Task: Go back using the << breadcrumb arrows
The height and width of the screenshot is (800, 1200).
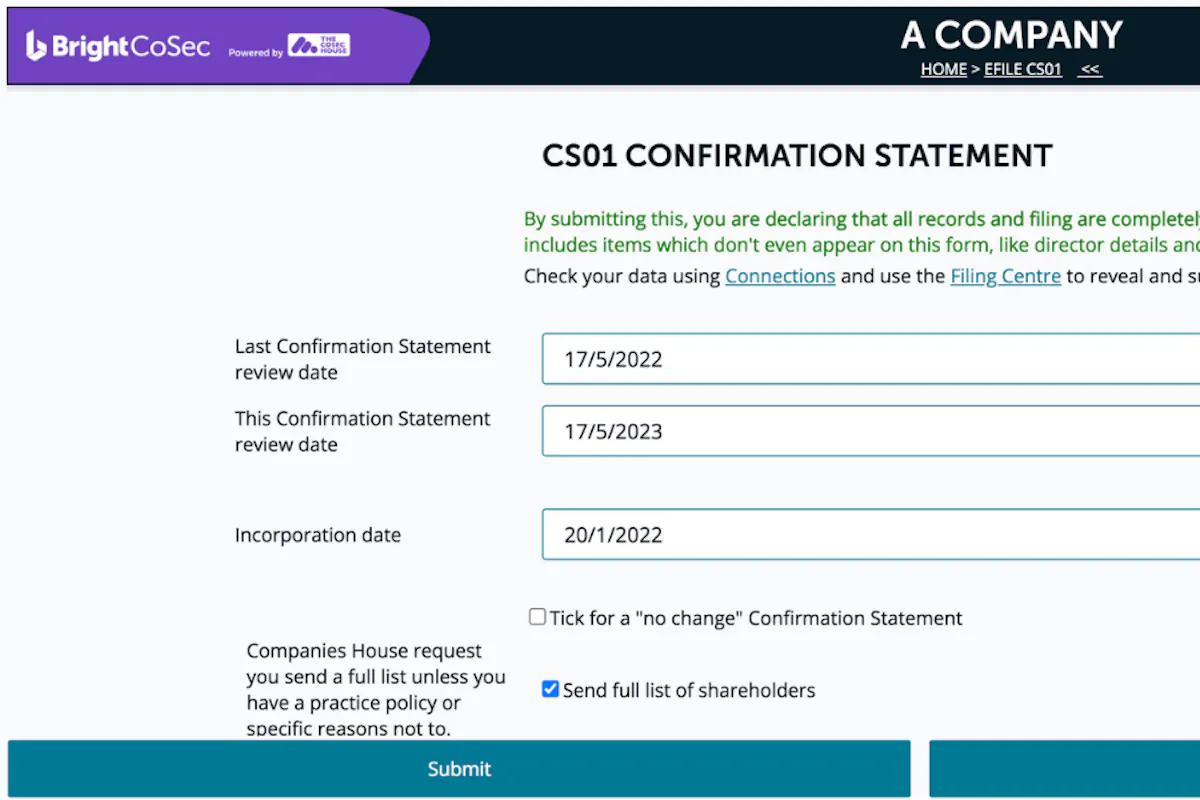Action: [1090, 69]
